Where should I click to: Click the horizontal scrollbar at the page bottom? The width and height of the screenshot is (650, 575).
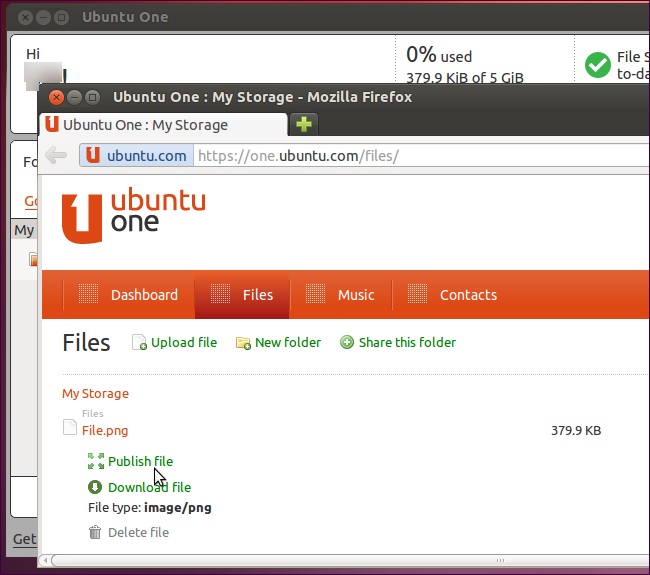point(348,560)
